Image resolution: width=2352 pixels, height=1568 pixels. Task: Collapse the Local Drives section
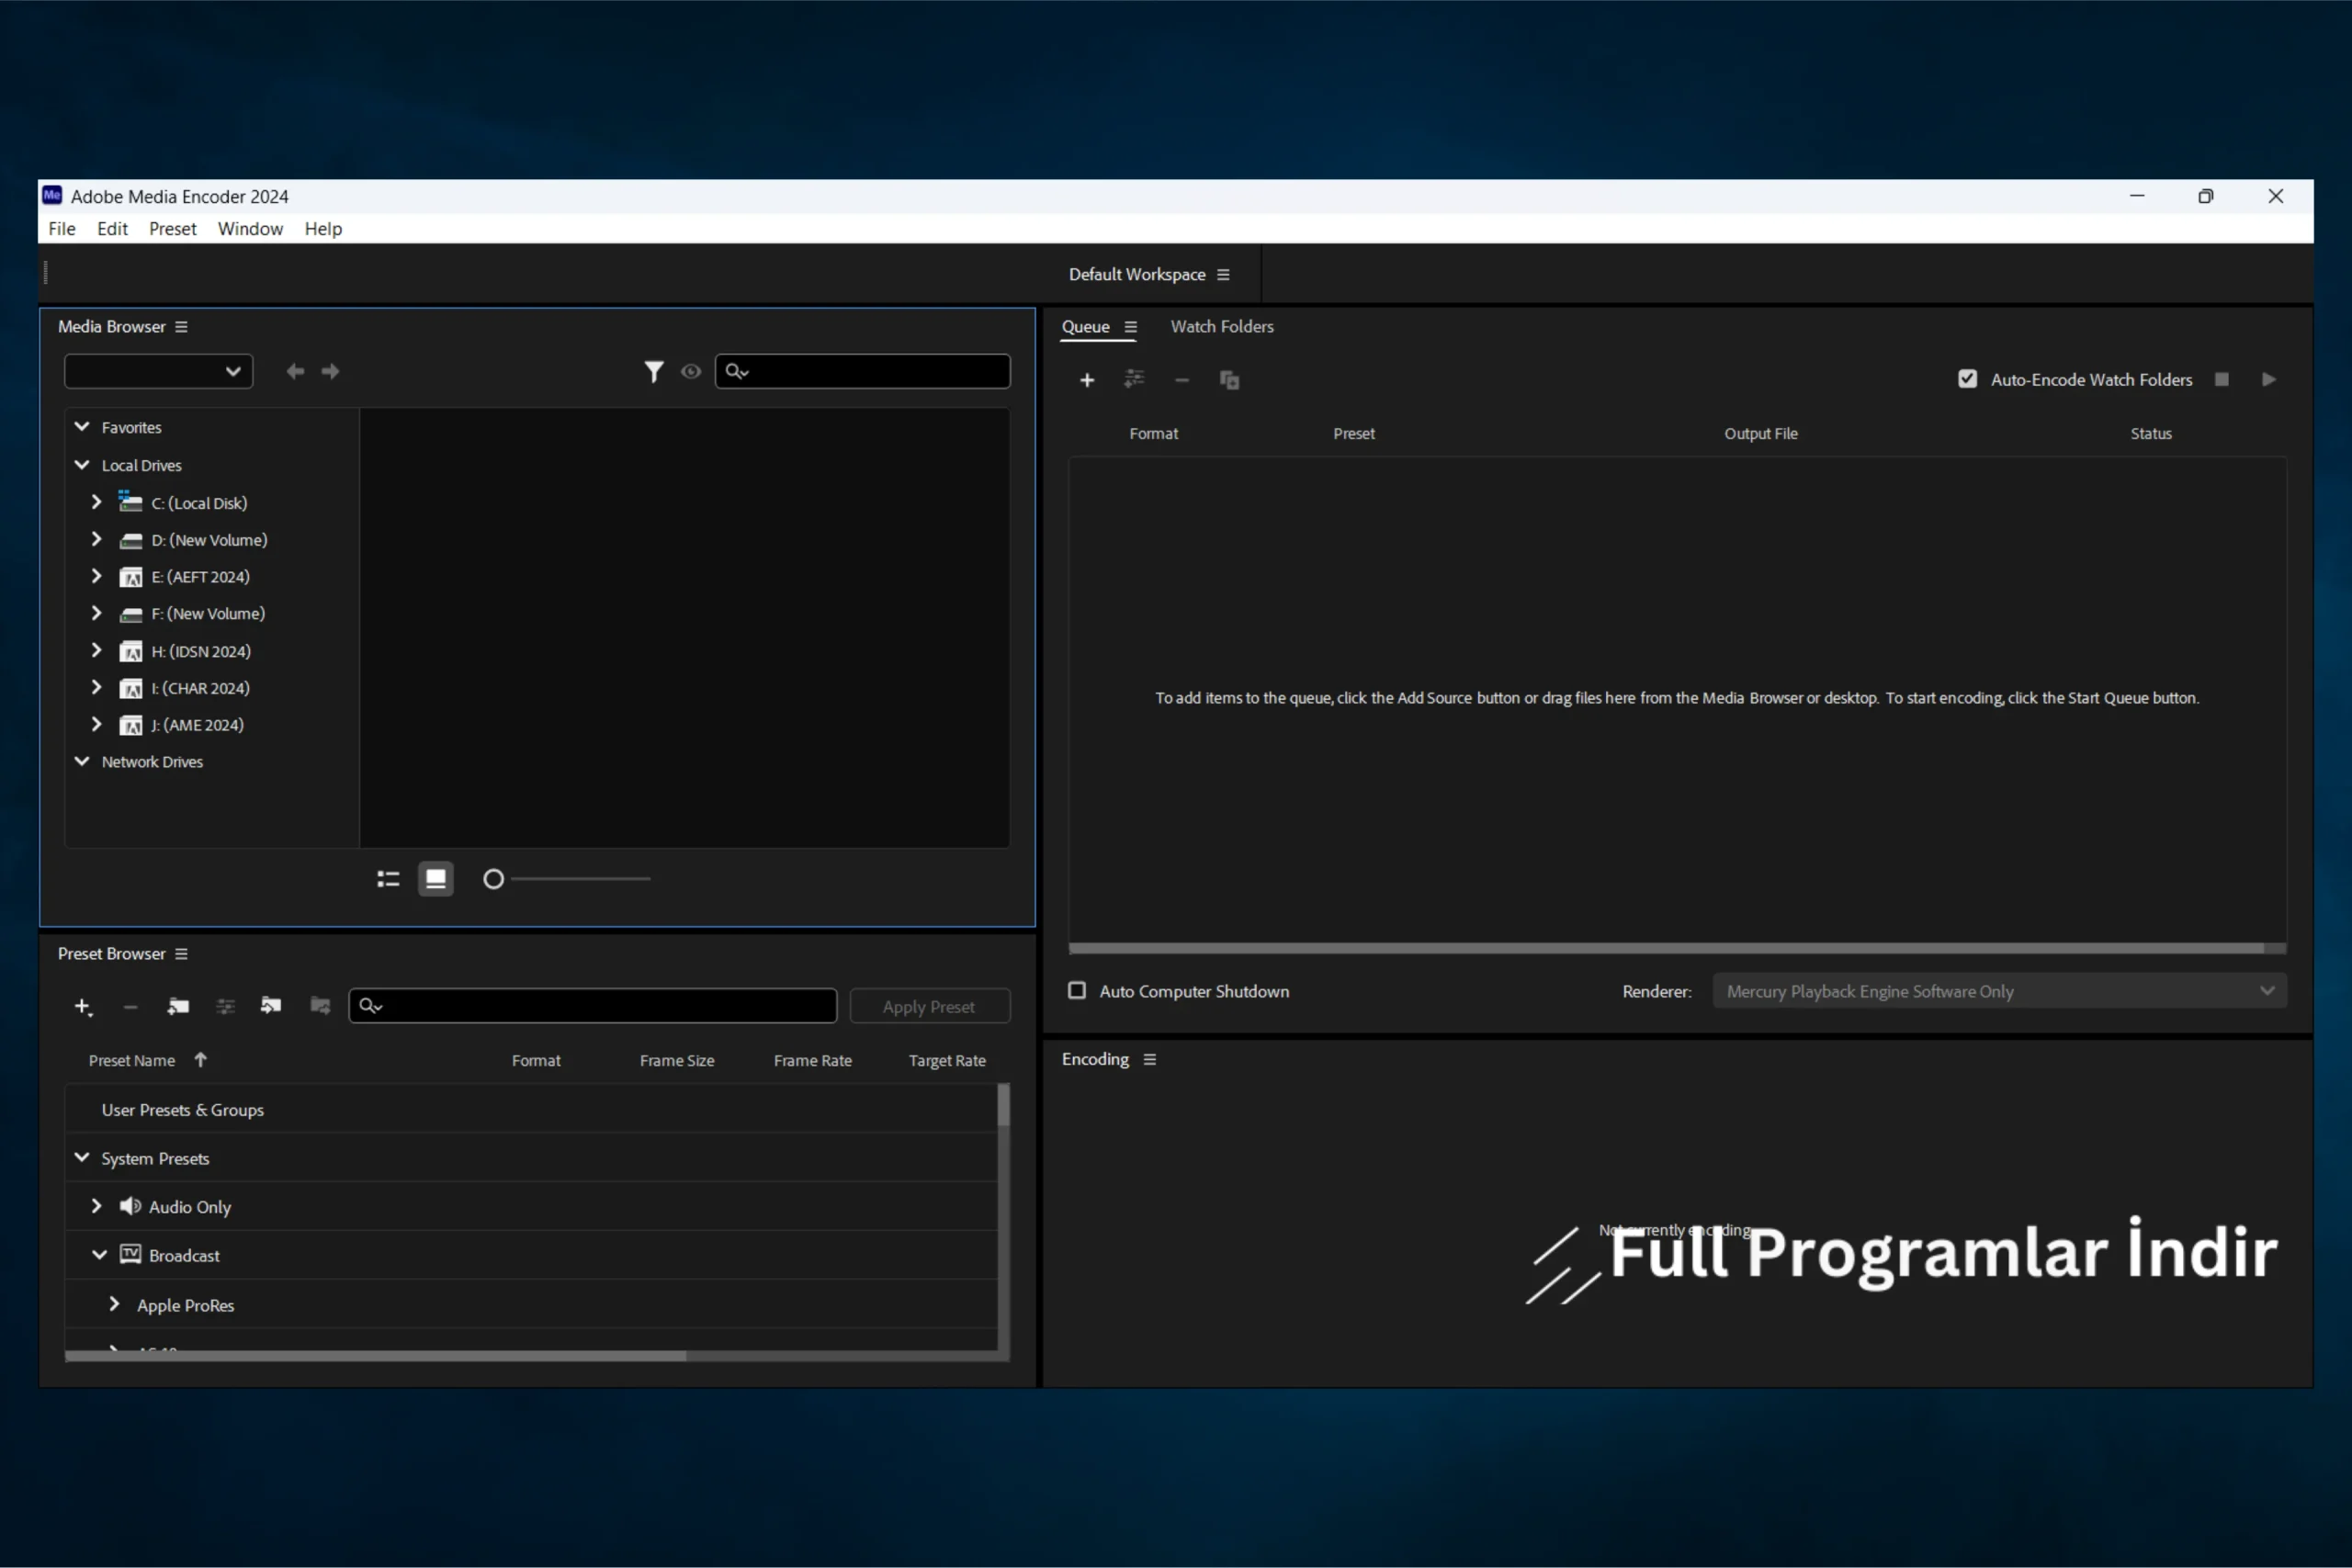click(82, 465)
